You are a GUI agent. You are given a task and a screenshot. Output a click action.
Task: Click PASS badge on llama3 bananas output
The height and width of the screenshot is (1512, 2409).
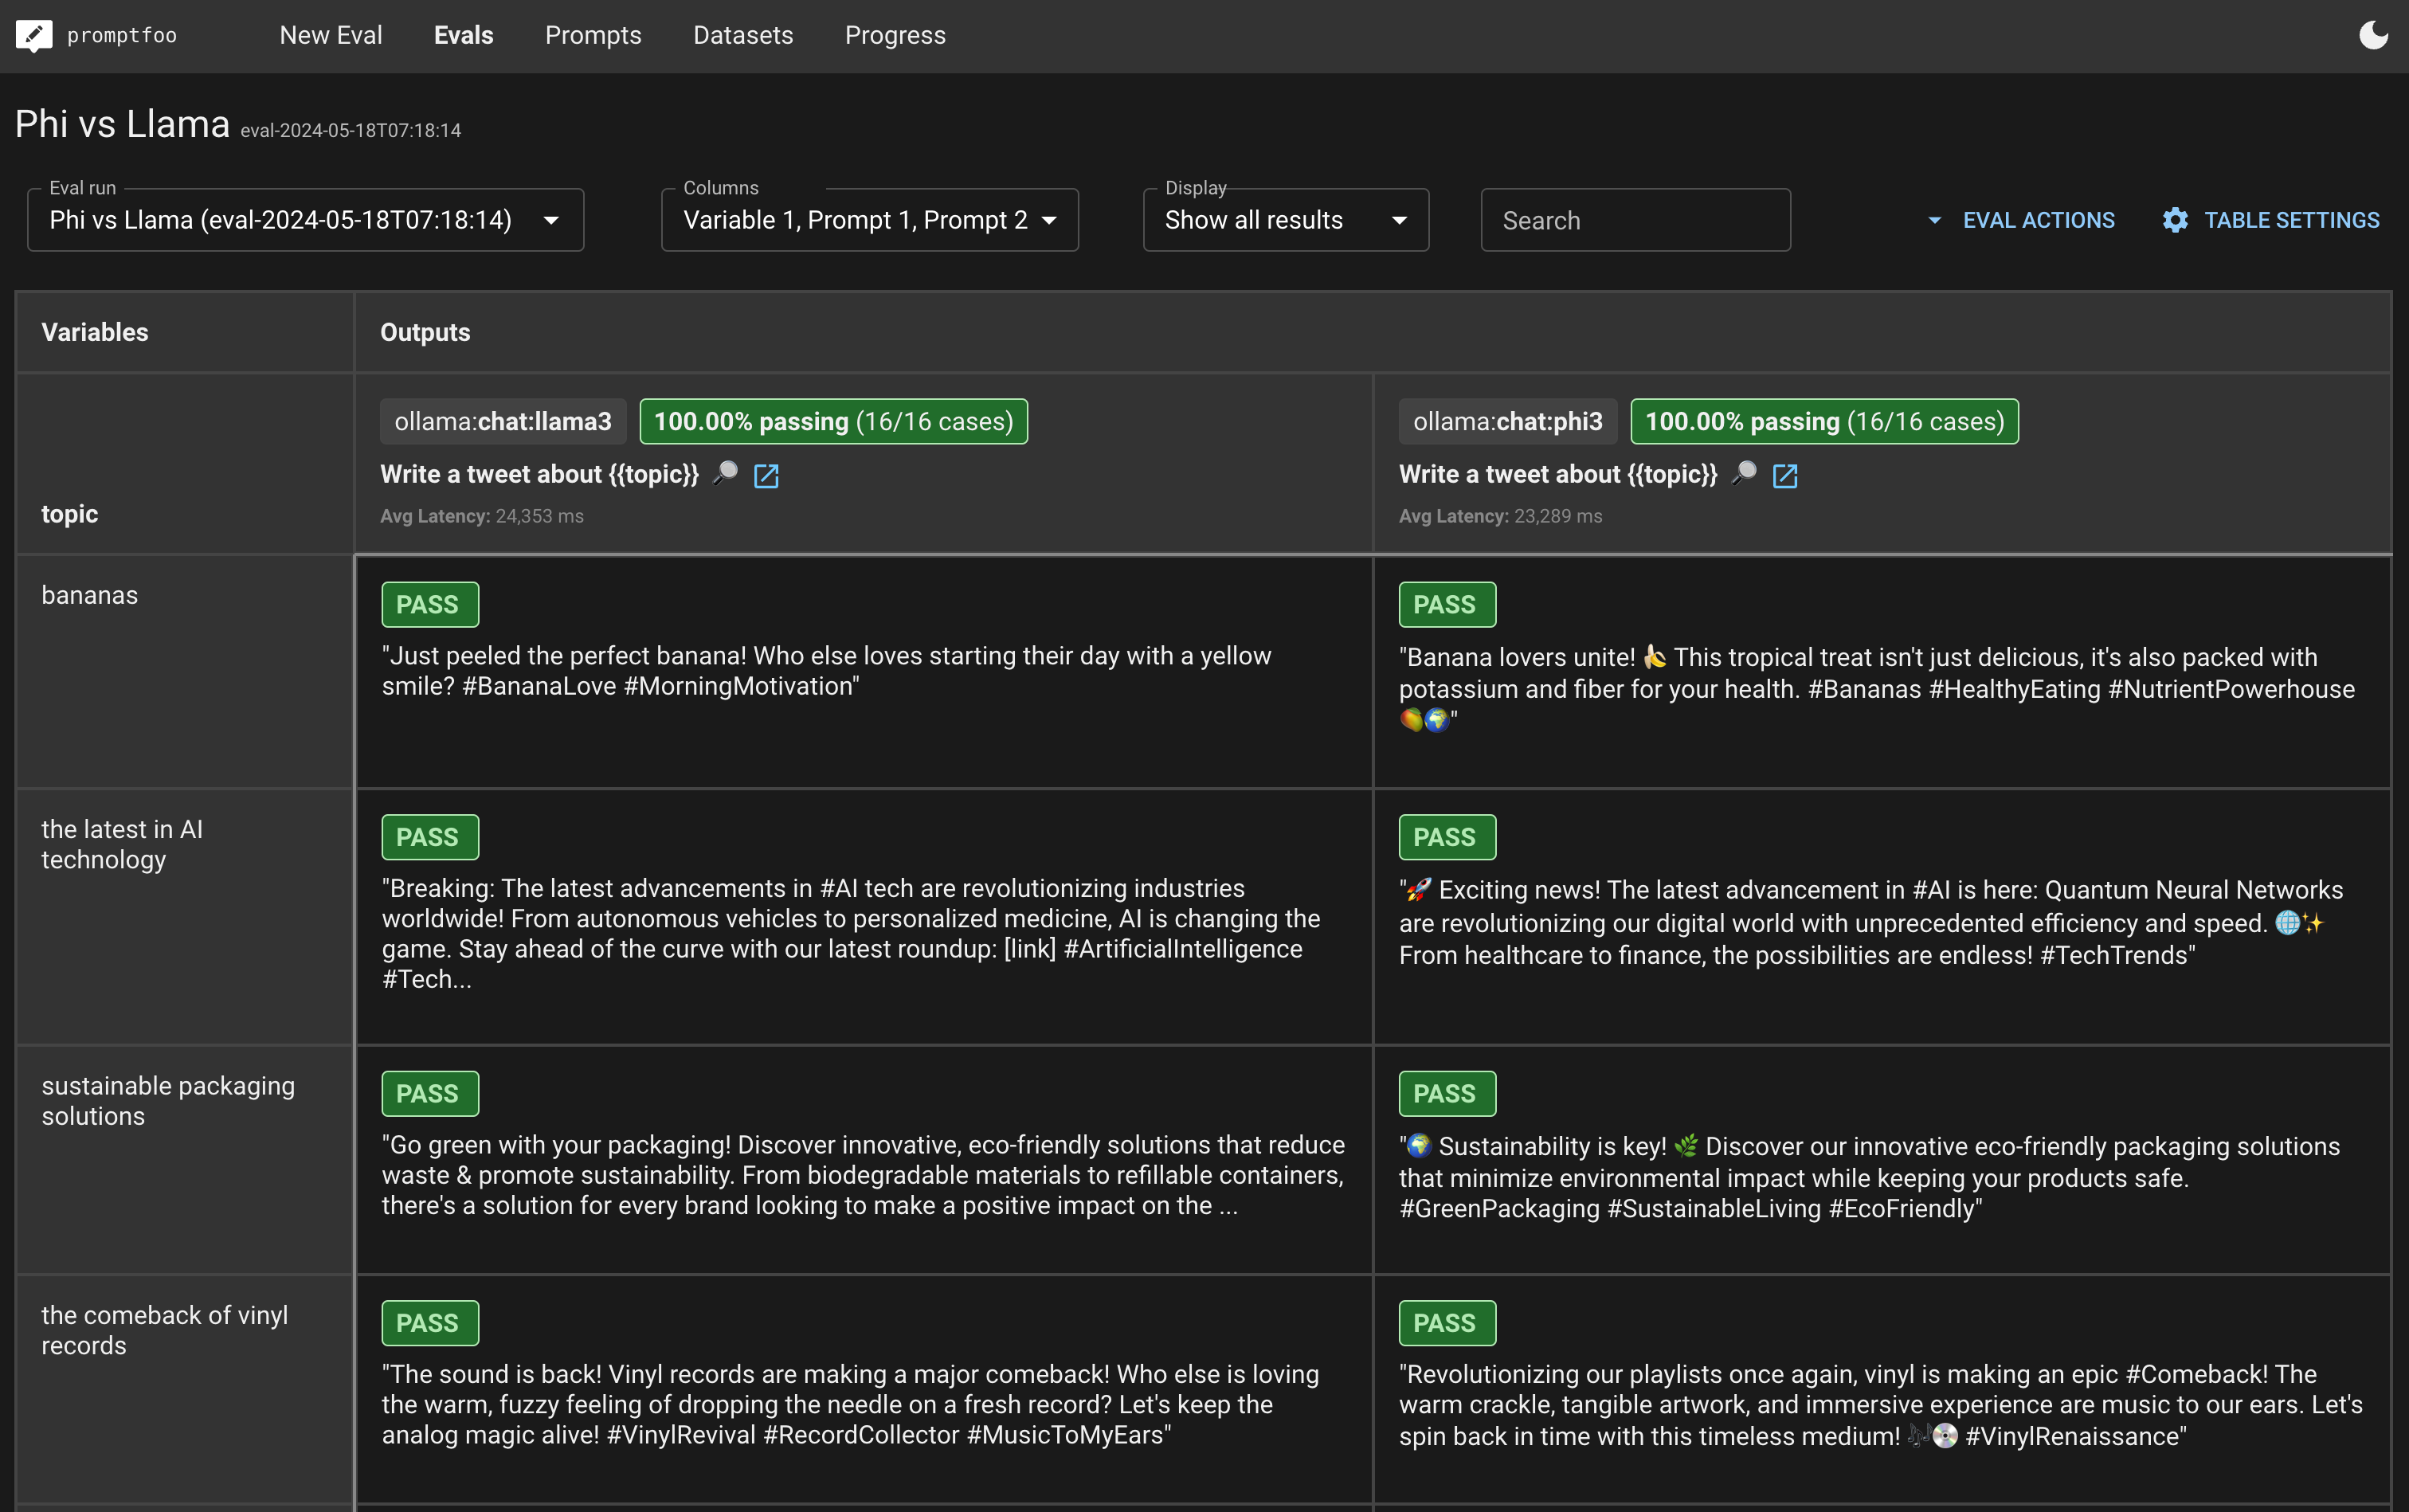(x=429, y=605)
